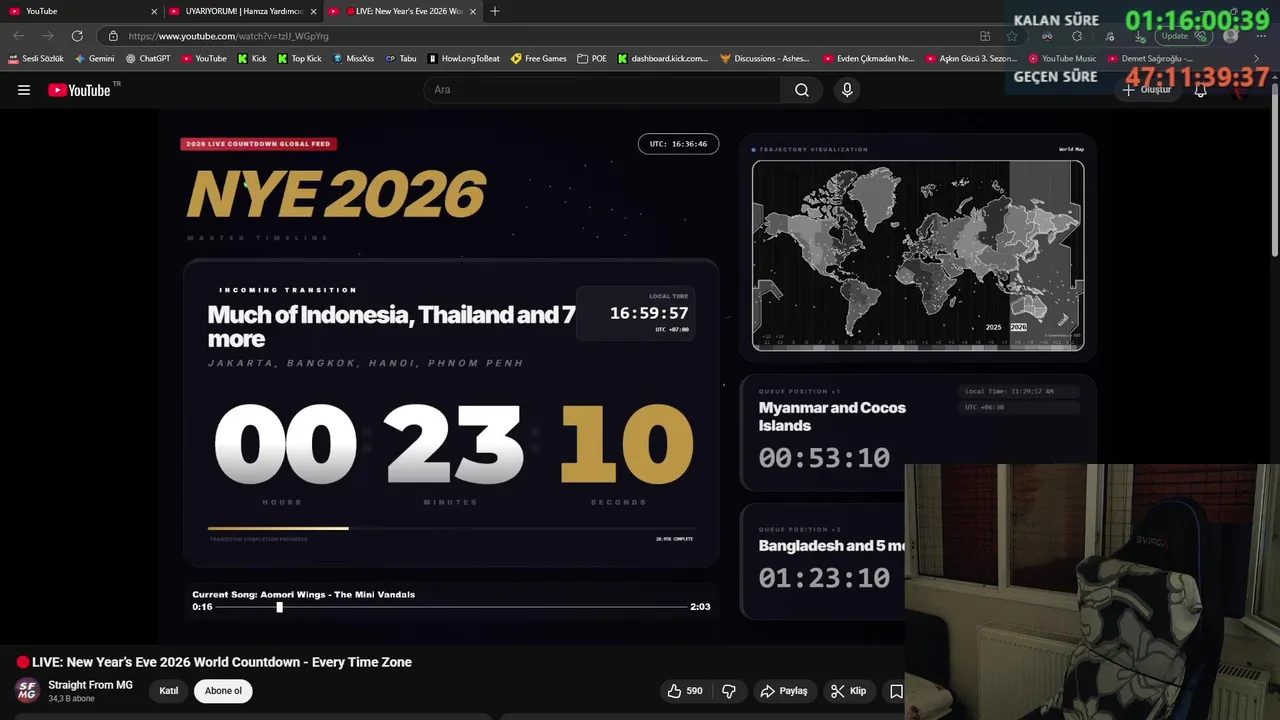
Task: Close the LIVE New Year's Eve tab
Action: pyautogui.click(x=473, y=11)
